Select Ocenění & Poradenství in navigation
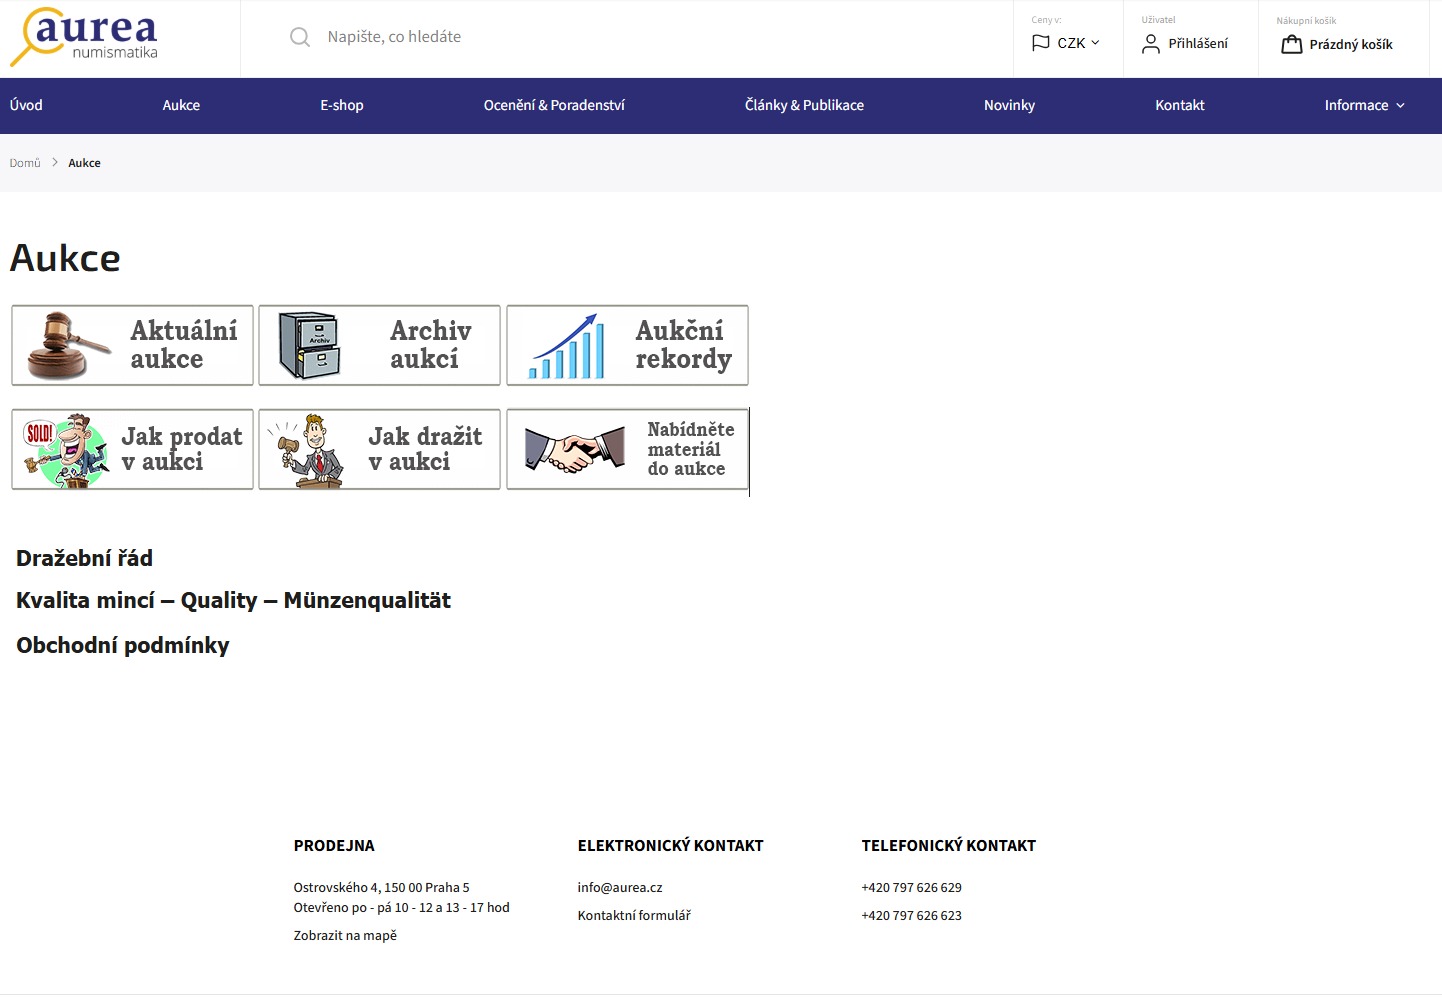Screen dimensions: 1442x998 [x=554, y=105]
